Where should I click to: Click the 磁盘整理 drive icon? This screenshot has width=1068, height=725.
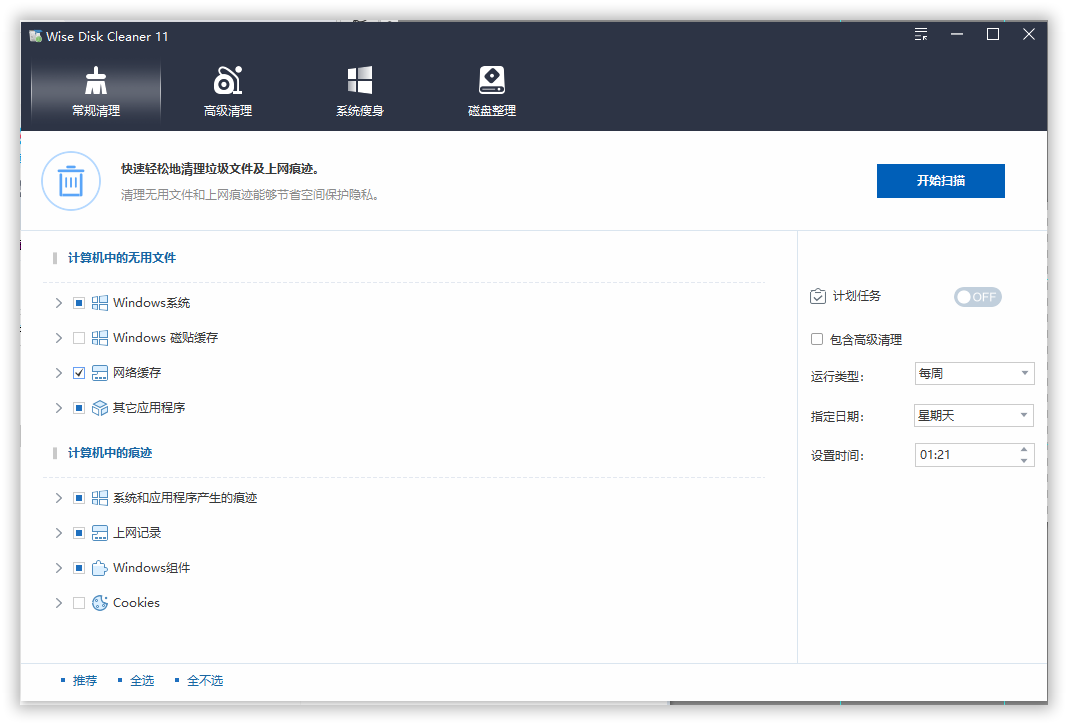(492, 80)
